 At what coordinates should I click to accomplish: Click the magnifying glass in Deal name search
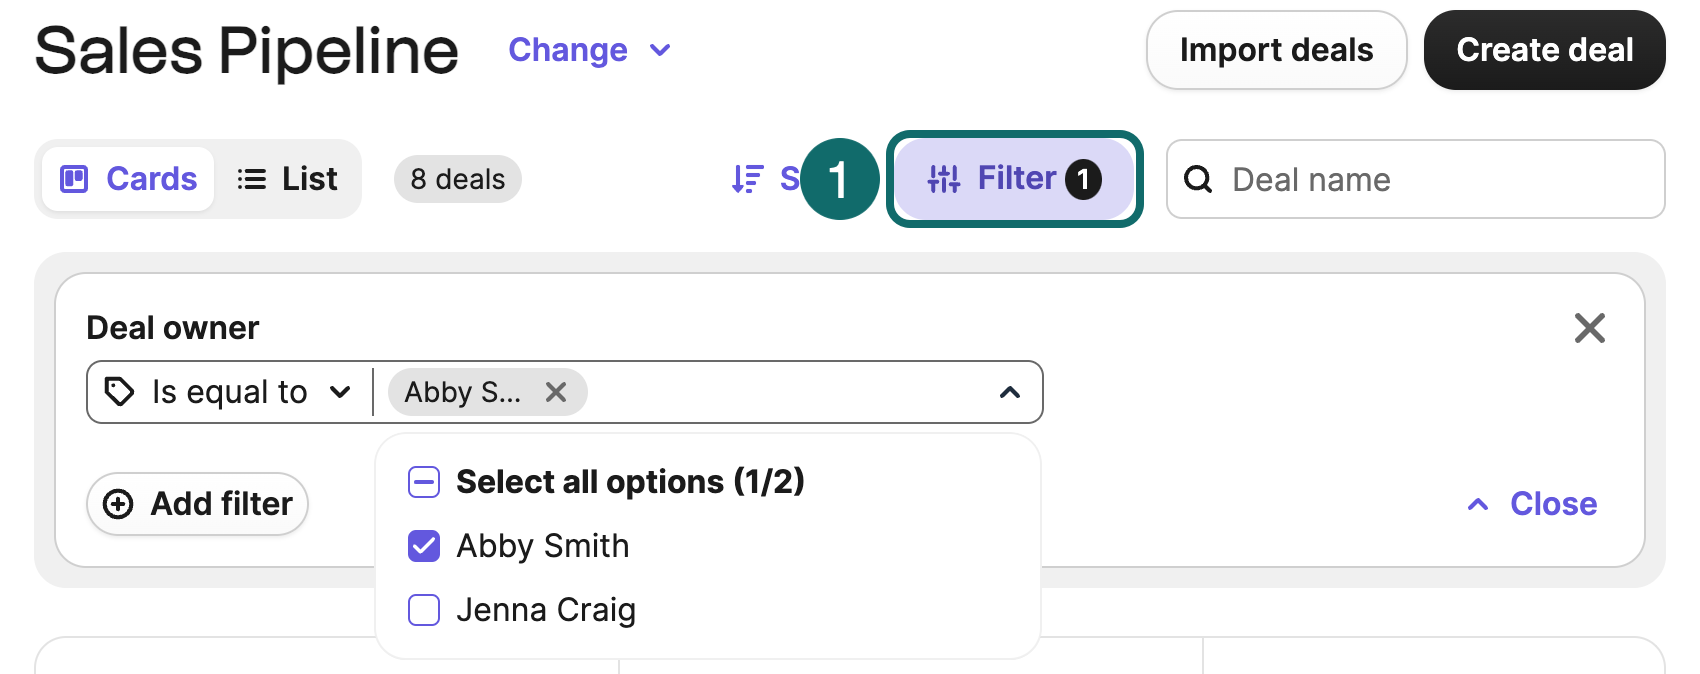[1200, 179]
